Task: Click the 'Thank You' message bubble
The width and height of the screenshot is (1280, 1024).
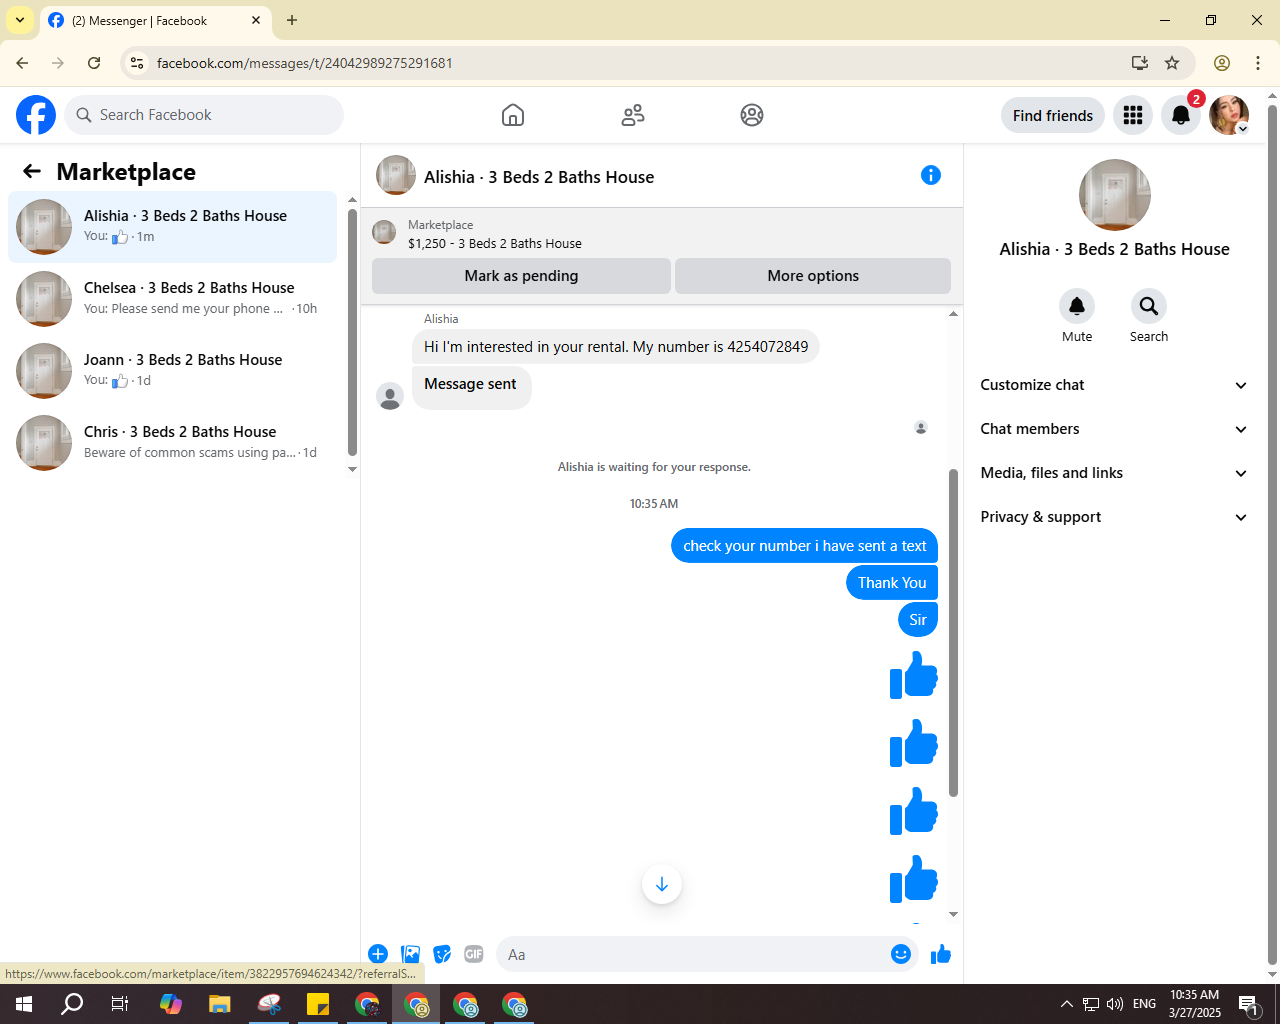Action: pyautogui.click(x=892, y=583)
